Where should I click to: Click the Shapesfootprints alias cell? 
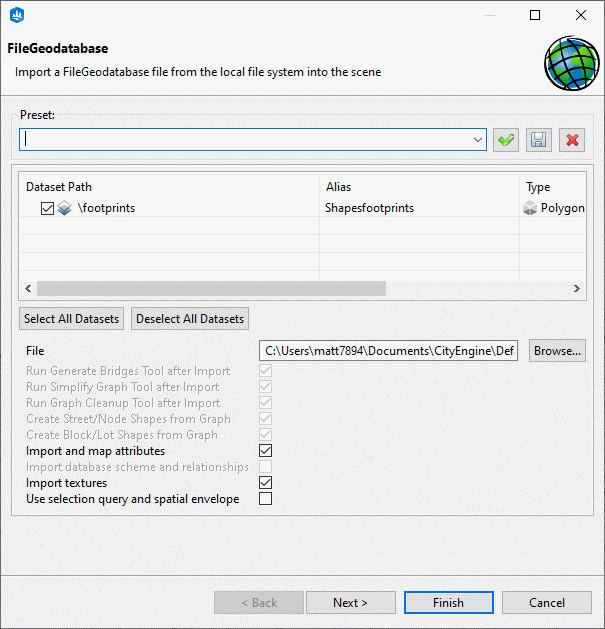[369, 208]
